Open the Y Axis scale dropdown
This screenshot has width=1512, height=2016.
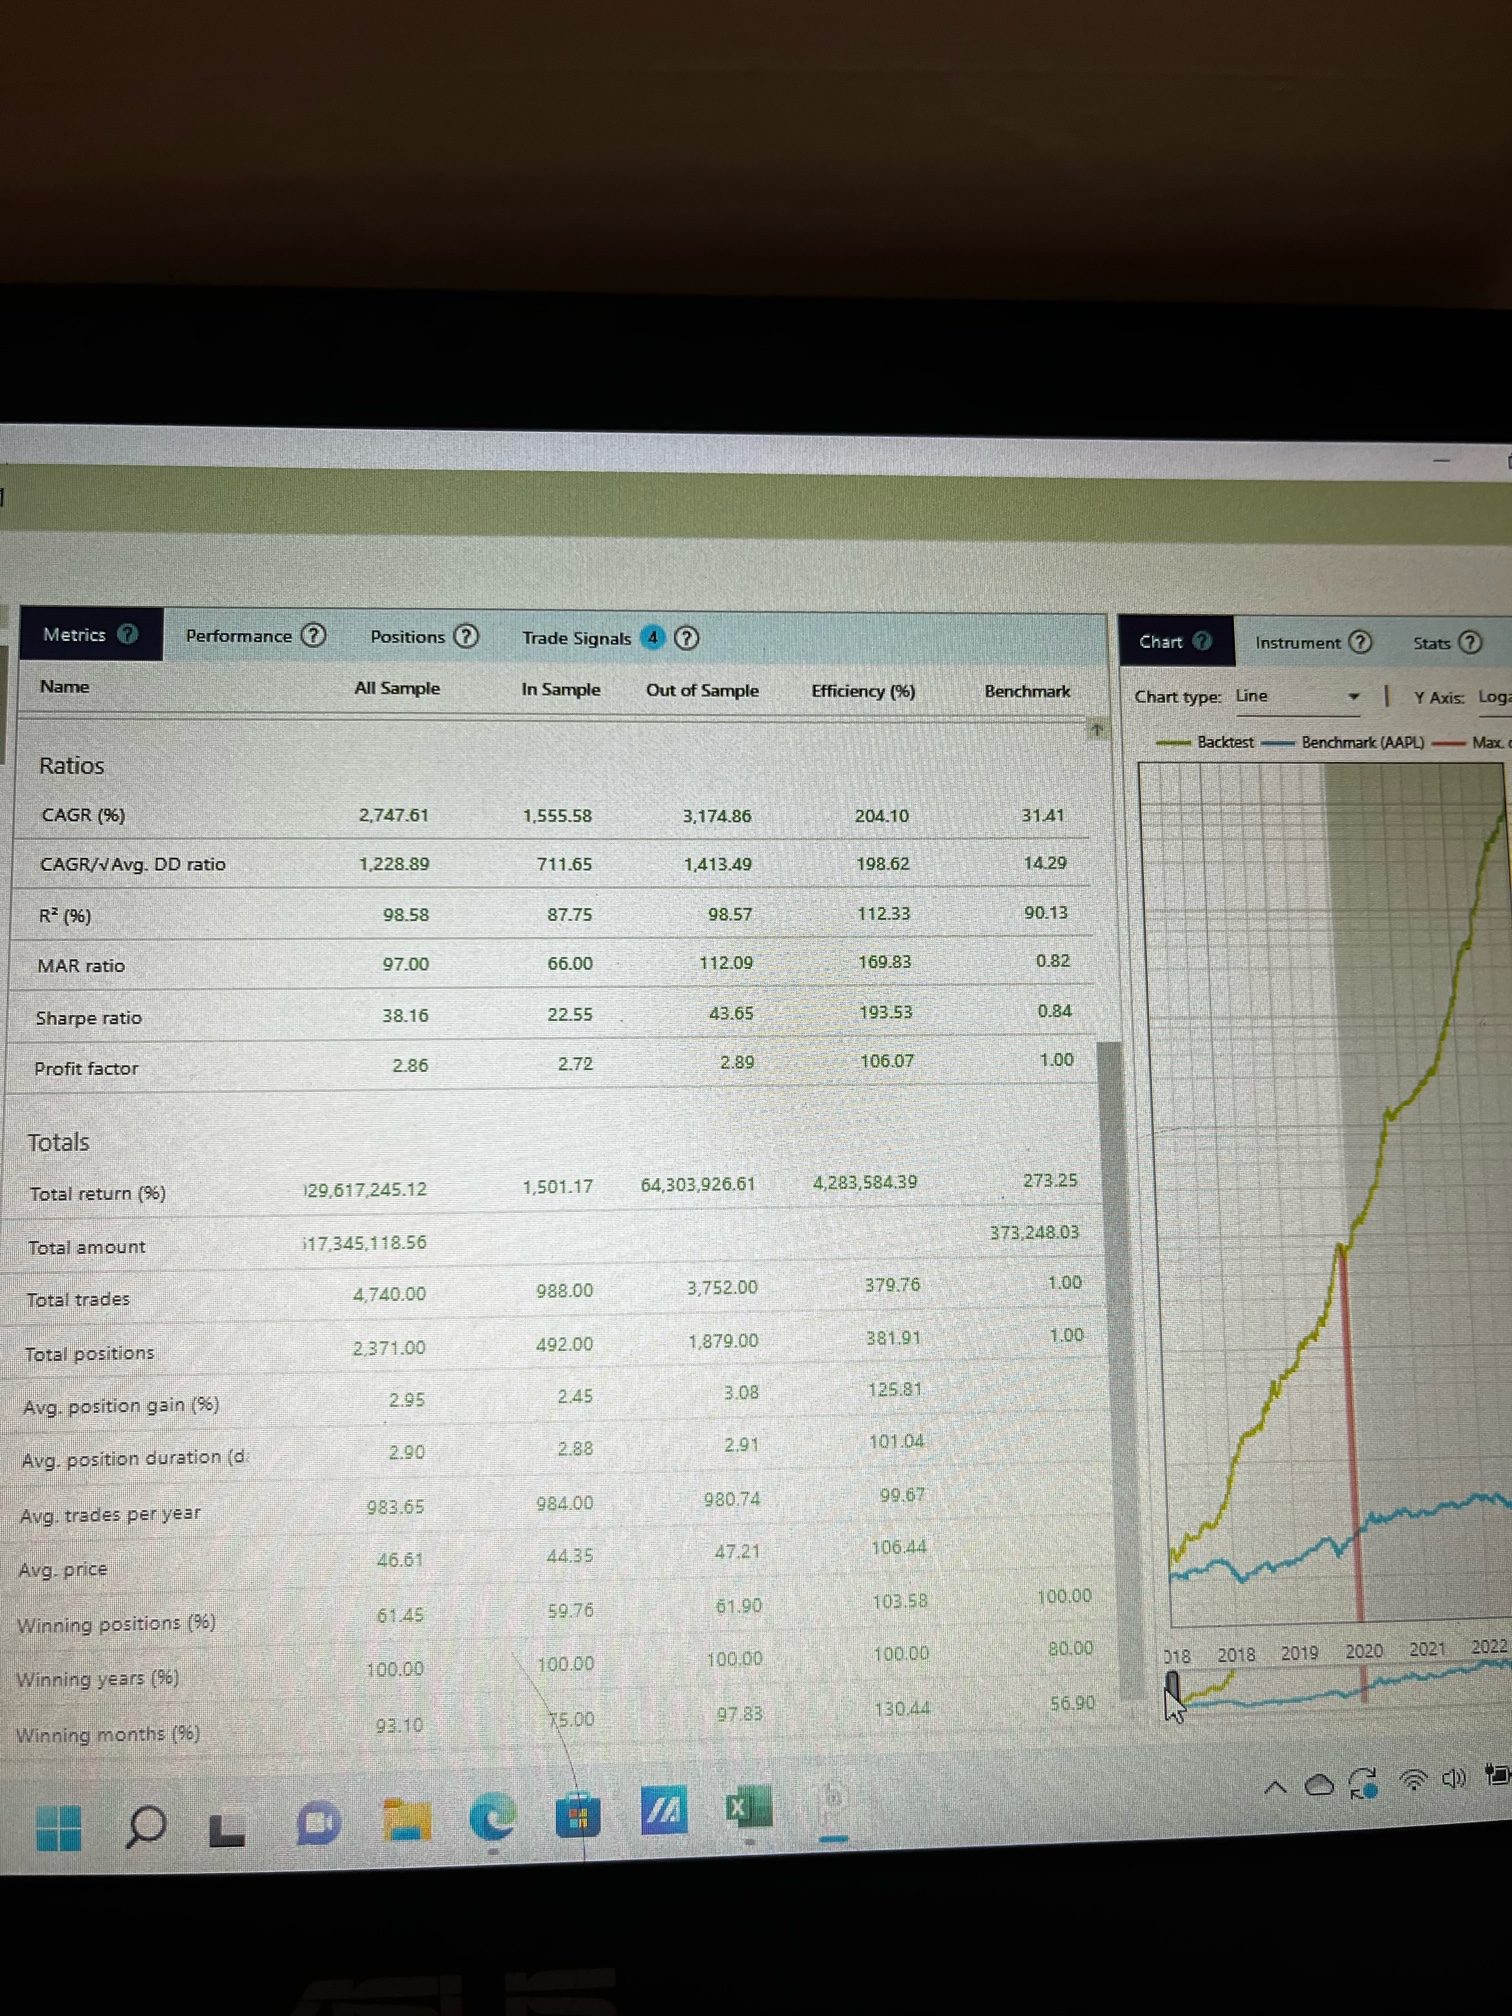click(x=1493, y=697)
